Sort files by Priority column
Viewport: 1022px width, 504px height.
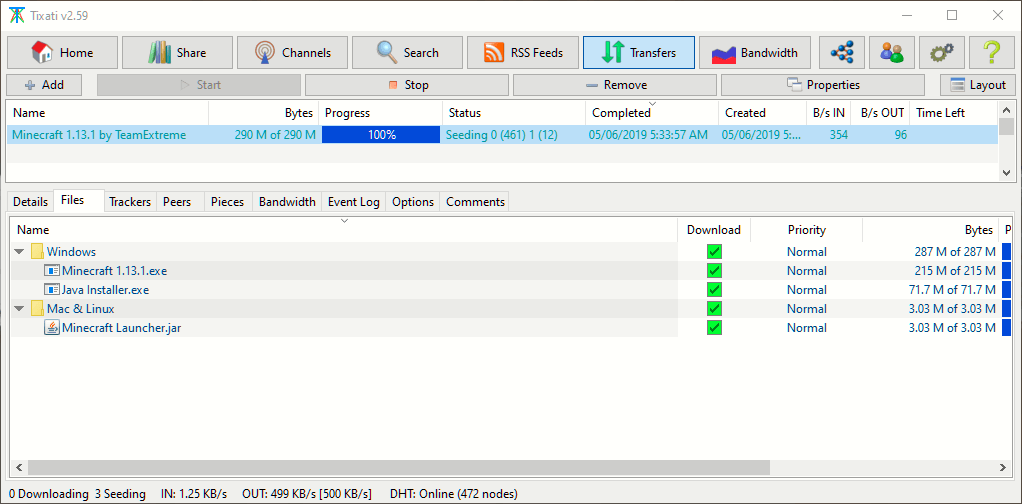tap(806, 230)
